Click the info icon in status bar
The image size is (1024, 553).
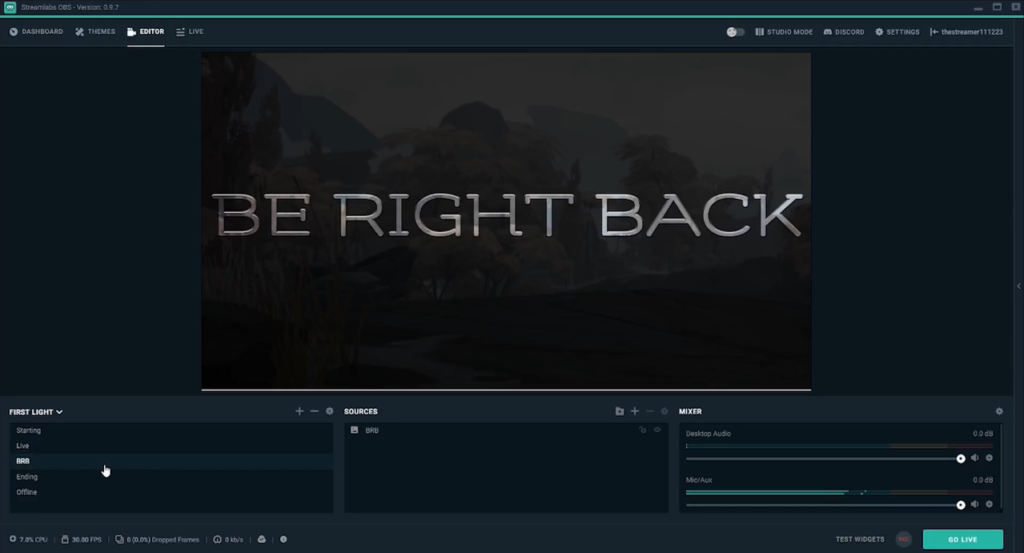(283, 539)
